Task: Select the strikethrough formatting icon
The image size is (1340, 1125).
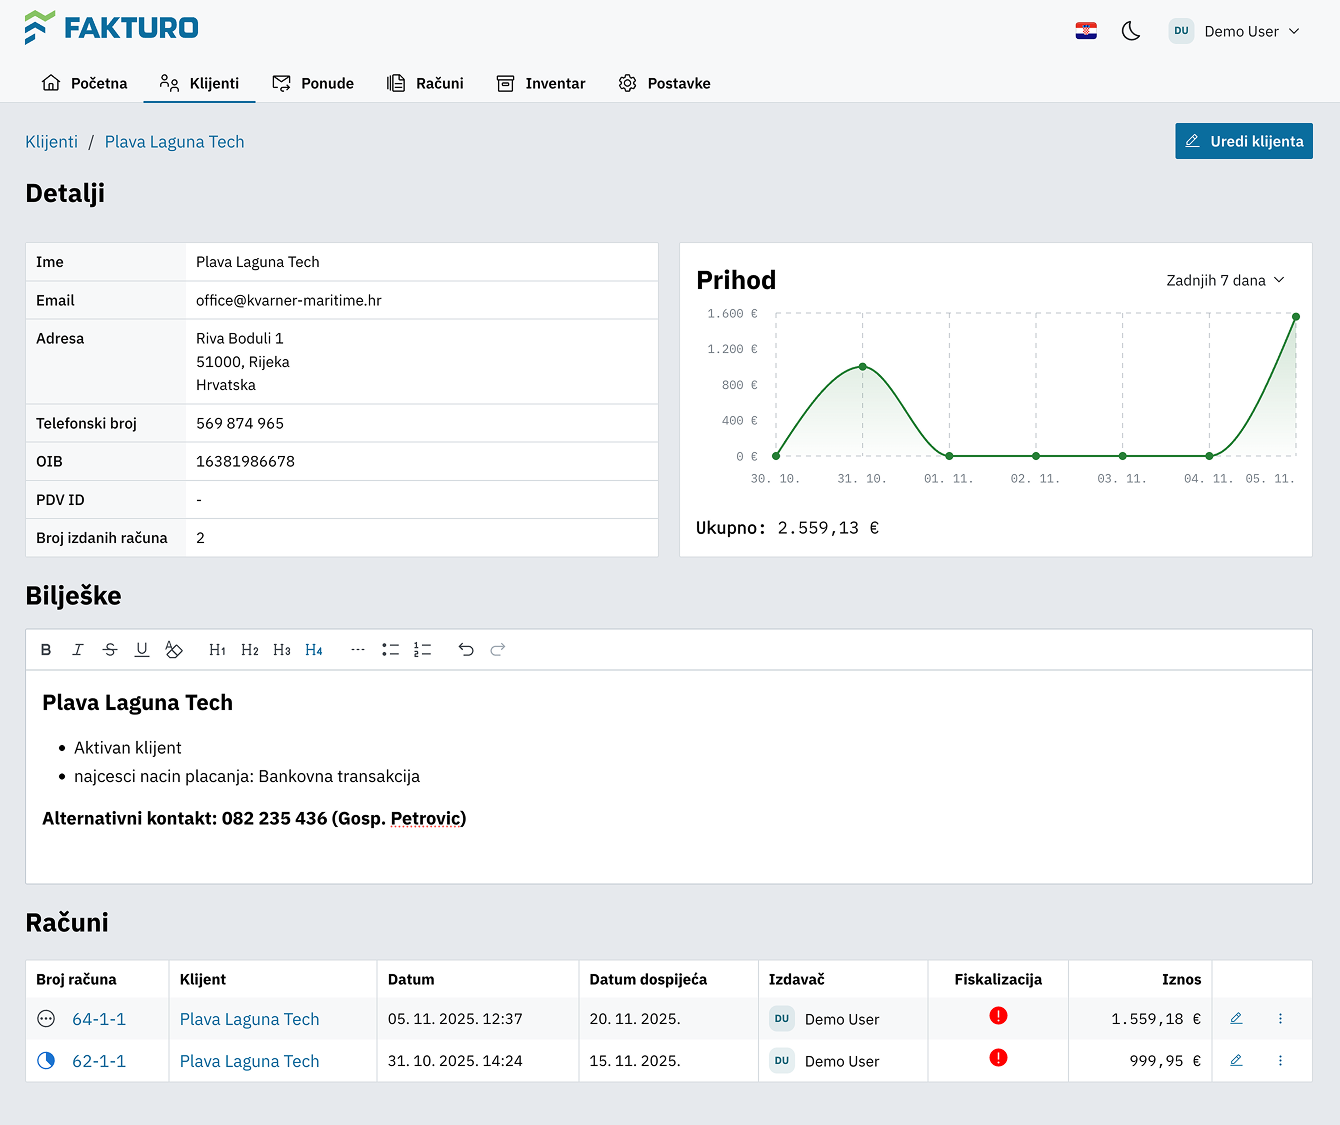Action: pos(110,649)
